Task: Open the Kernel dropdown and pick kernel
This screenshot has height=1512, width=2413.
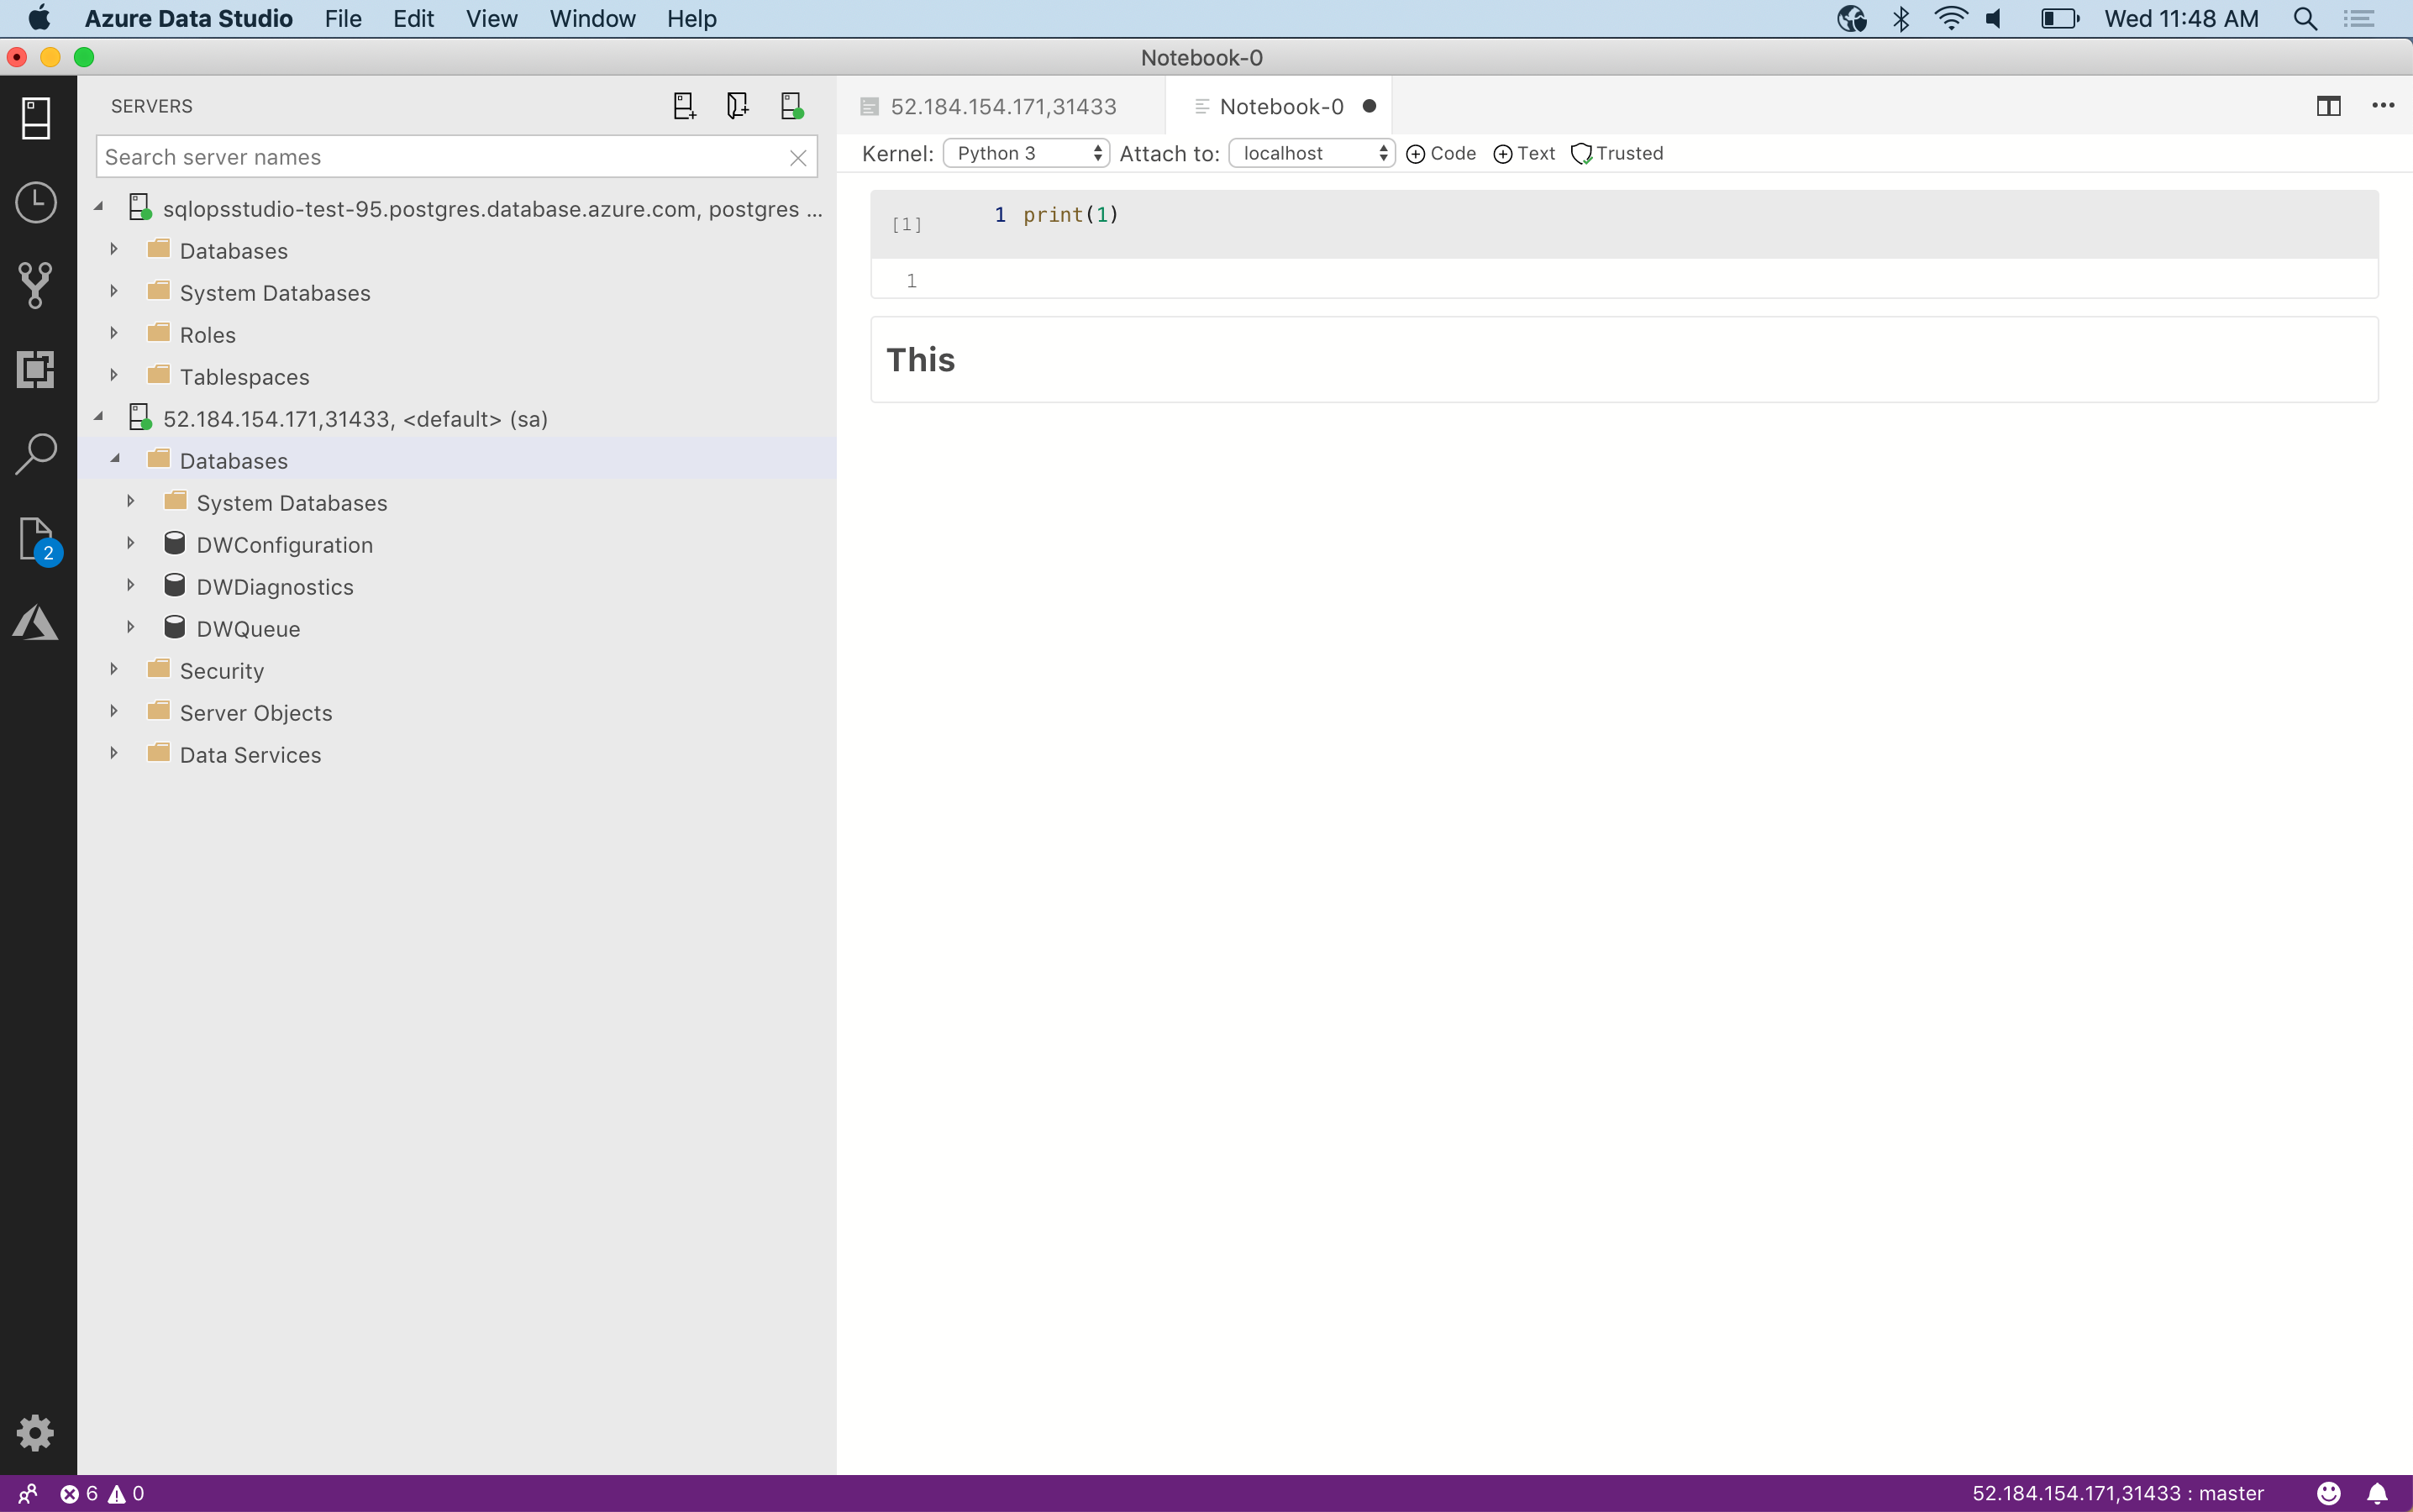Action: click(1025, 152)
